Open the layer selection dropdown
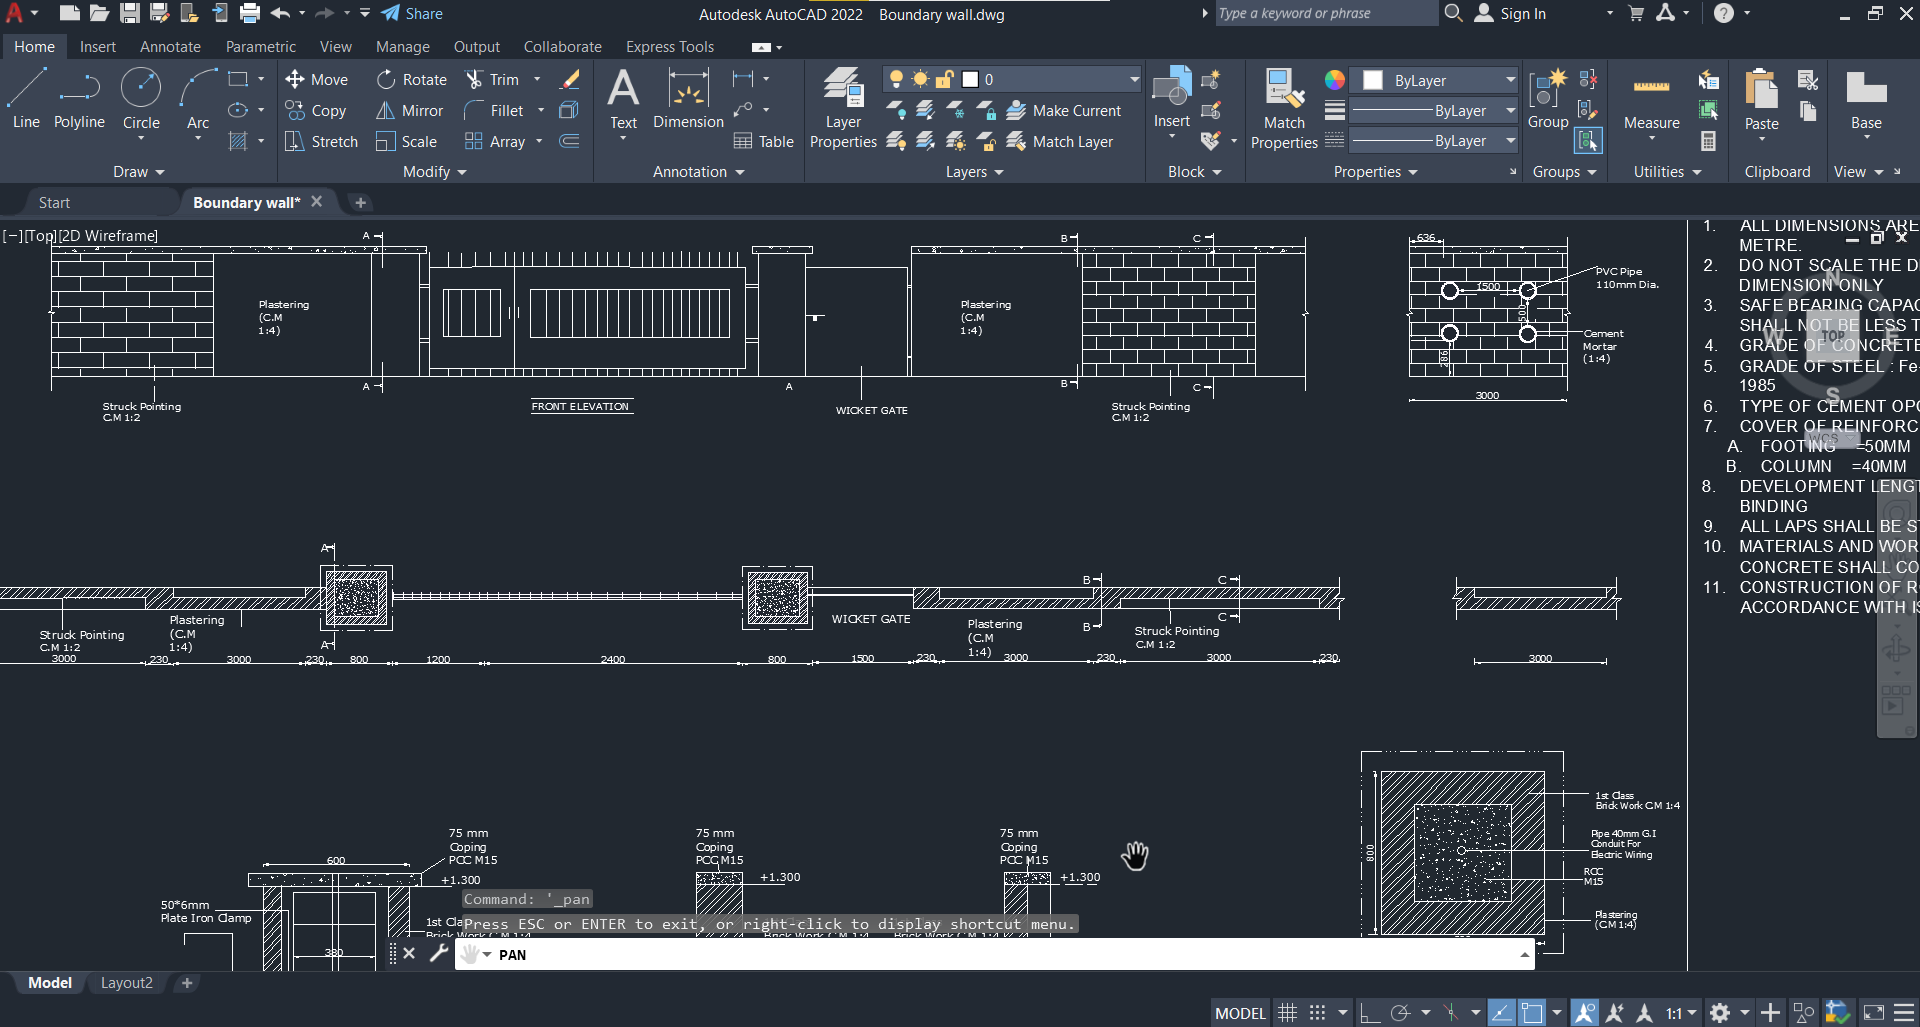 tap(1134, 79)
